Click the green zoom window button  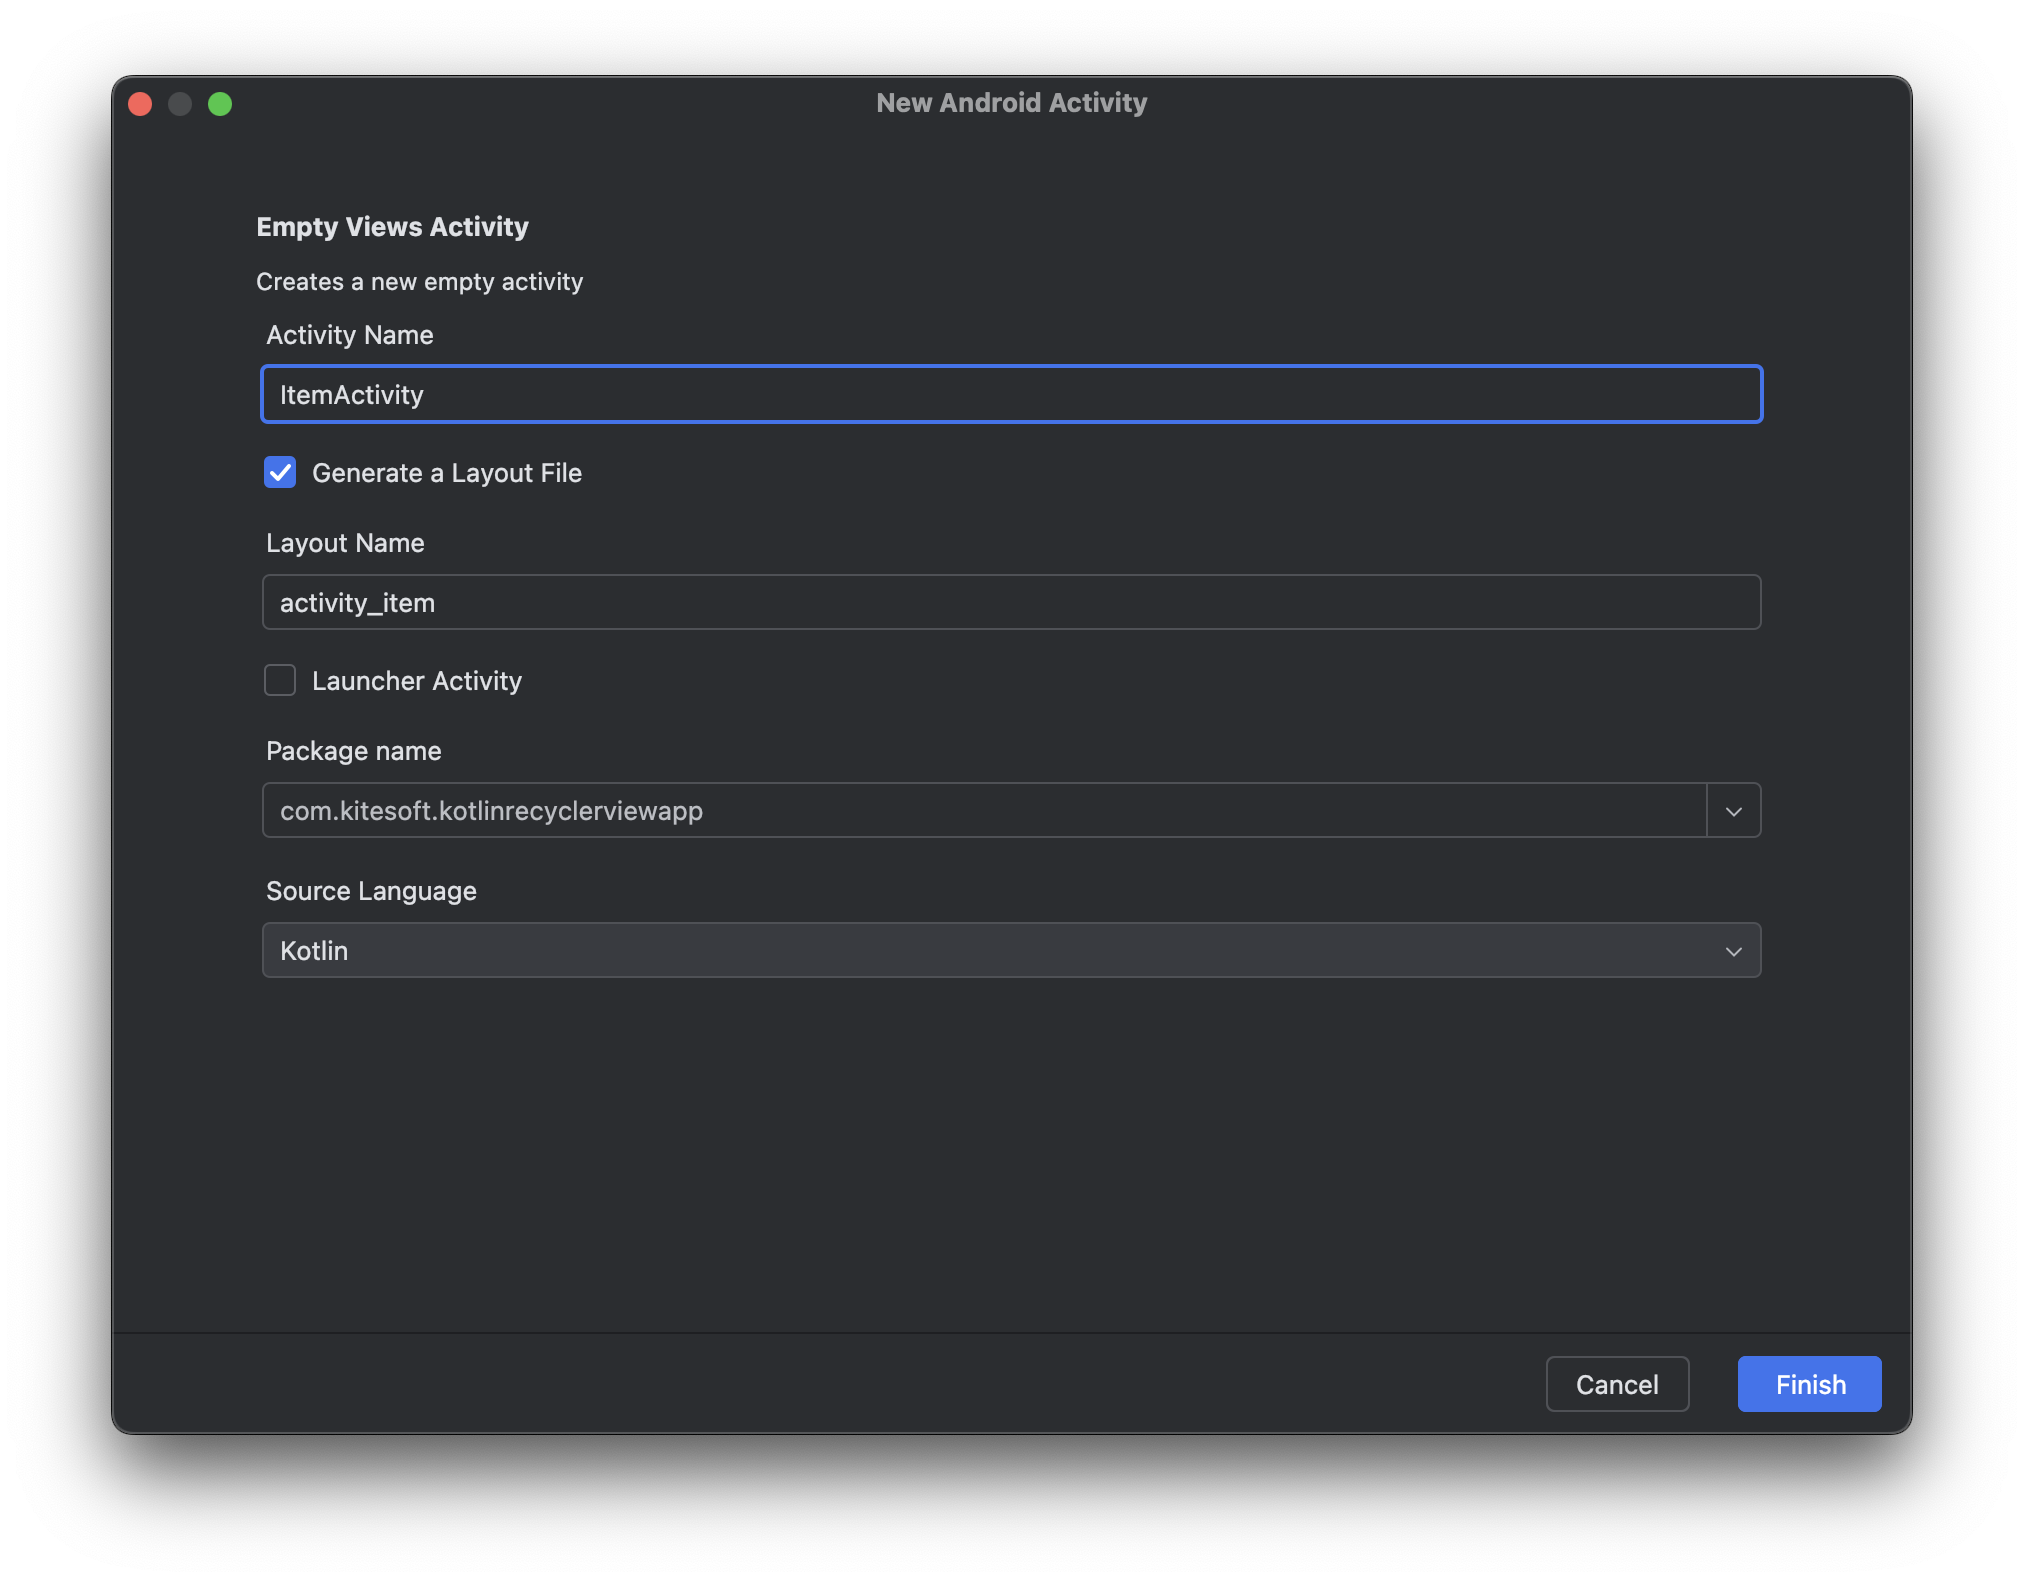coord(220,104)
